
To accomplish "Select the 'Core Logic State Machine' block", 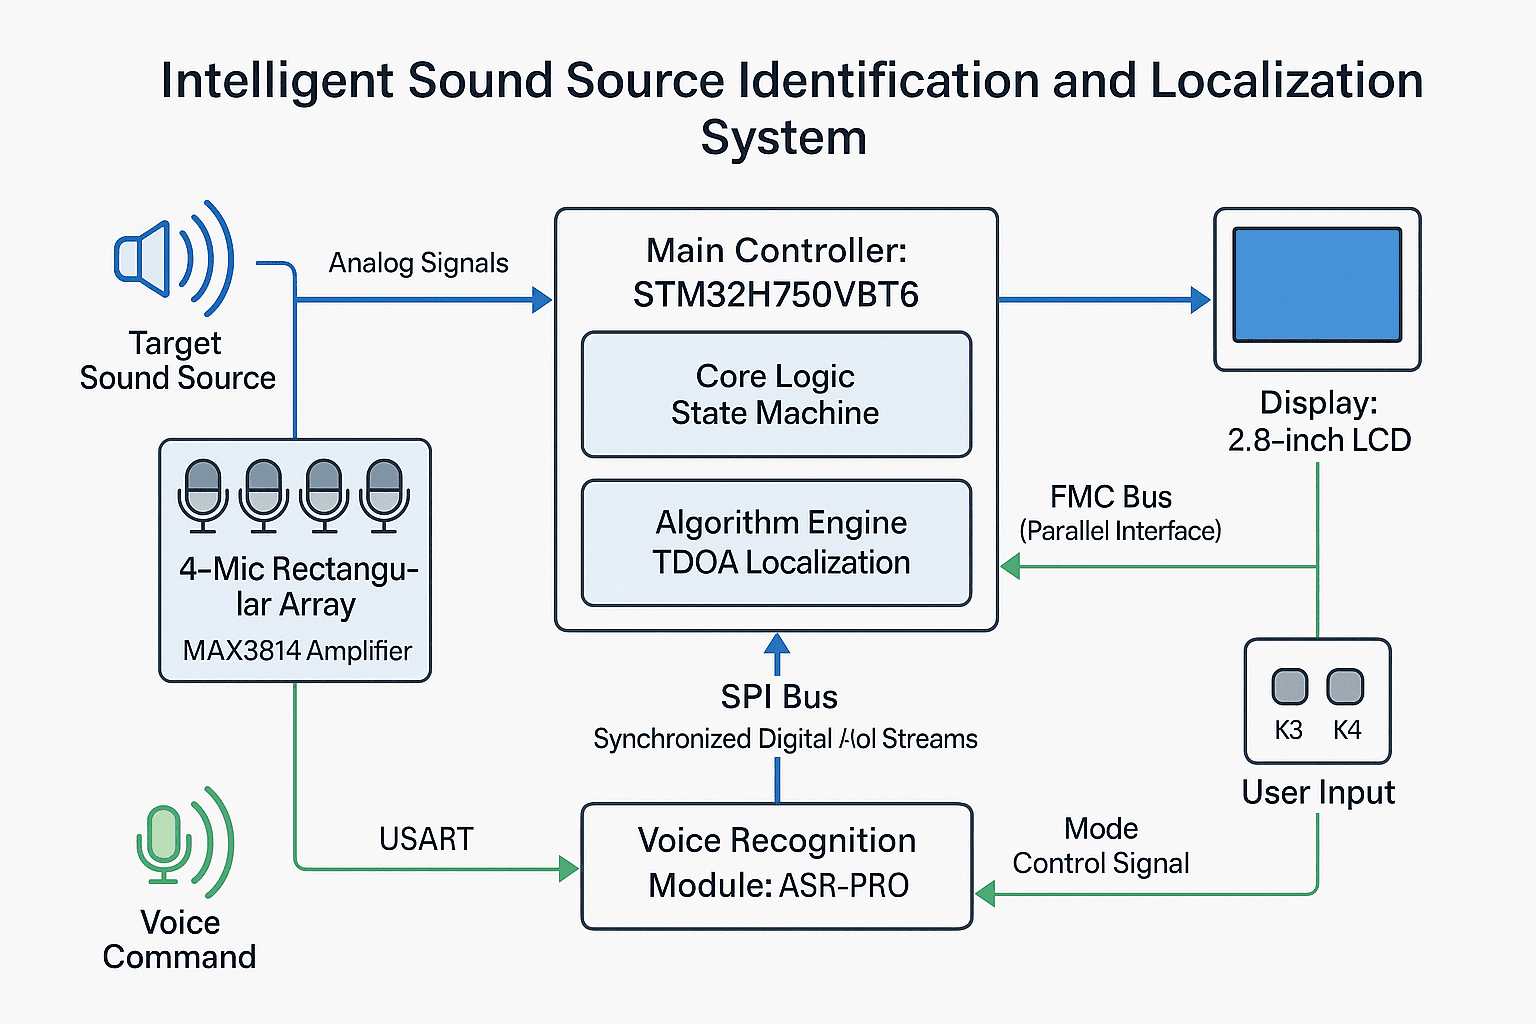I will (x=776, y=394).
